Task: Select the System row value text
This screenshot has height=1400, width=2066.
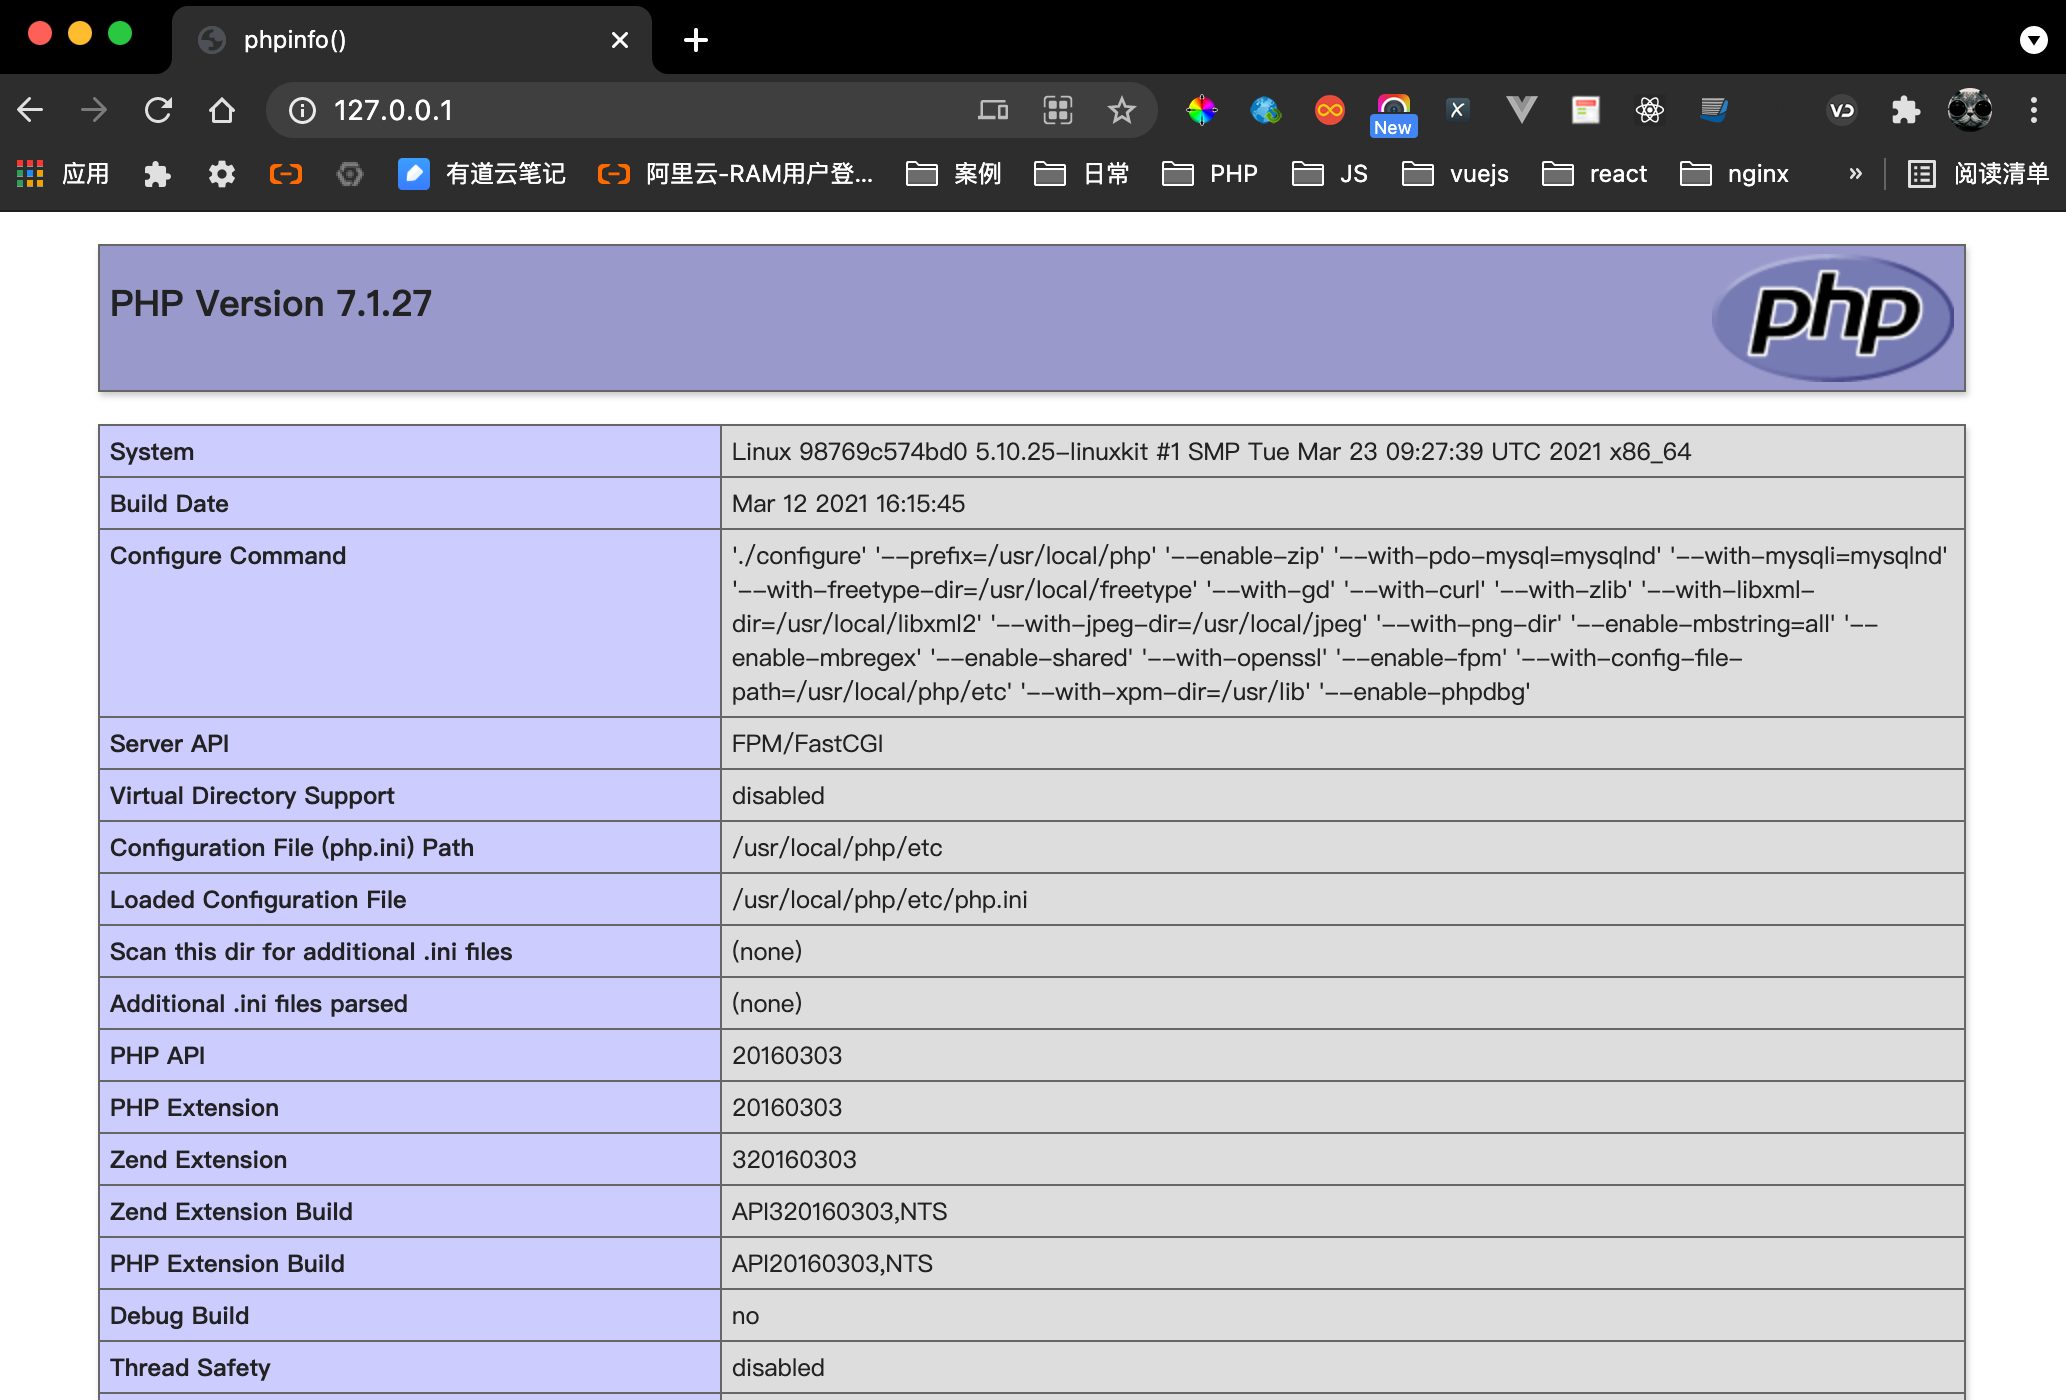Action: (1211, 452)
